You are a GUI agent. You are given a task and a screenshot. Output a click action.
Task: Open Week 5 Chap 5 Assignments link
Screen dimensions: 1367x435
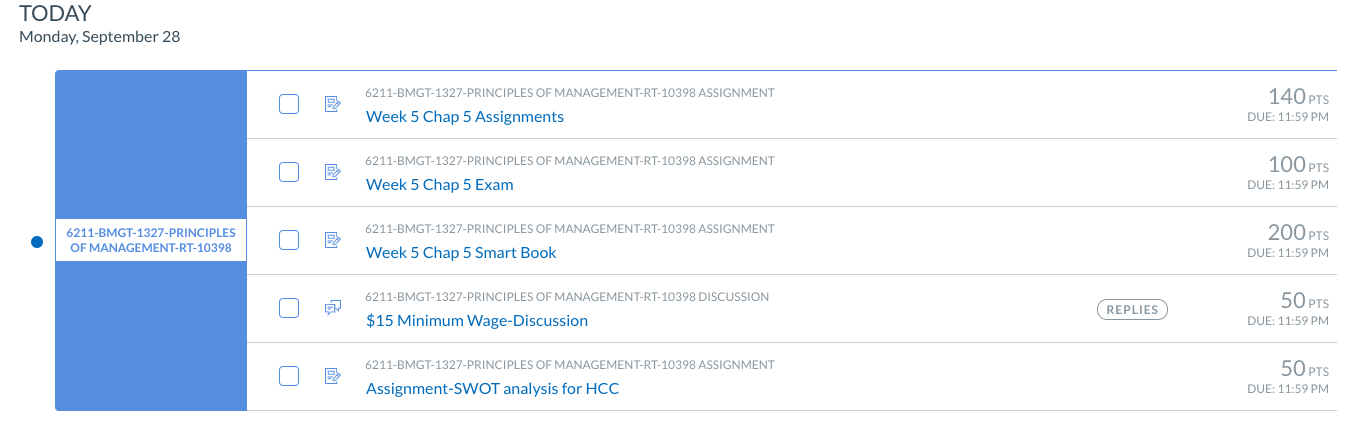tap(465, 117)
